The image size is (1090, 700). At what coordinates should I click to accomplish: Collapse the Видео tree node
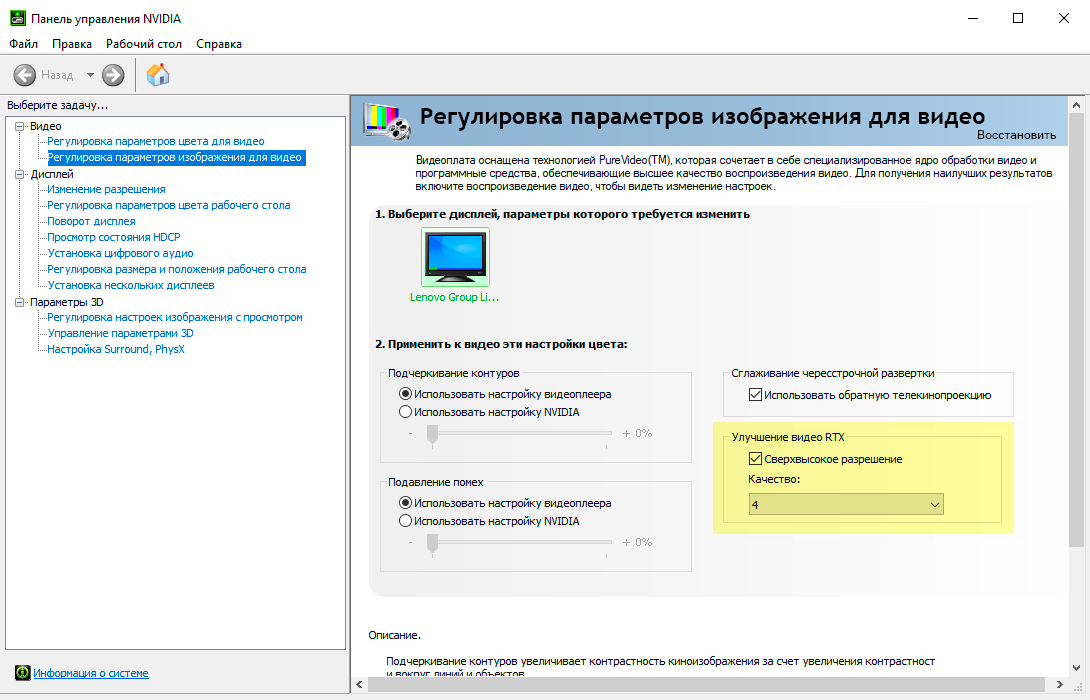tap(19, 126)
